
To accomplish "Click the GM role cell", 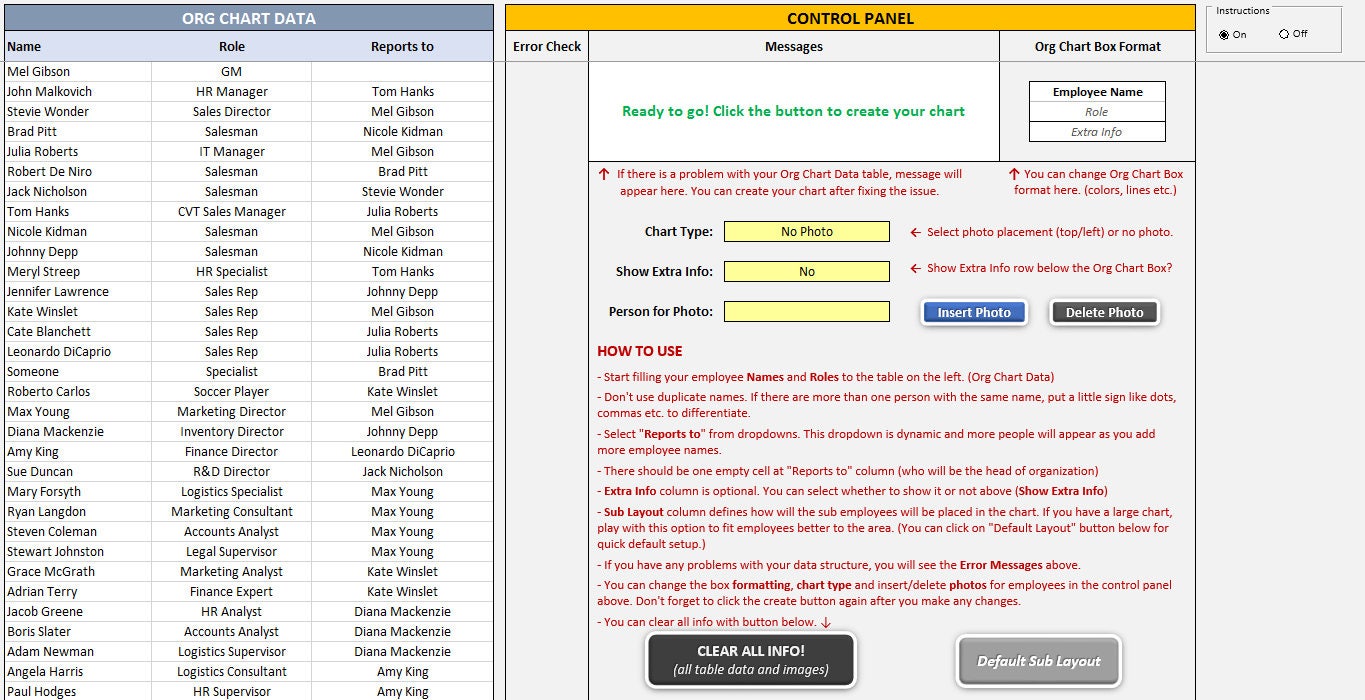I will pyautogui.click(x=231, y=71).
